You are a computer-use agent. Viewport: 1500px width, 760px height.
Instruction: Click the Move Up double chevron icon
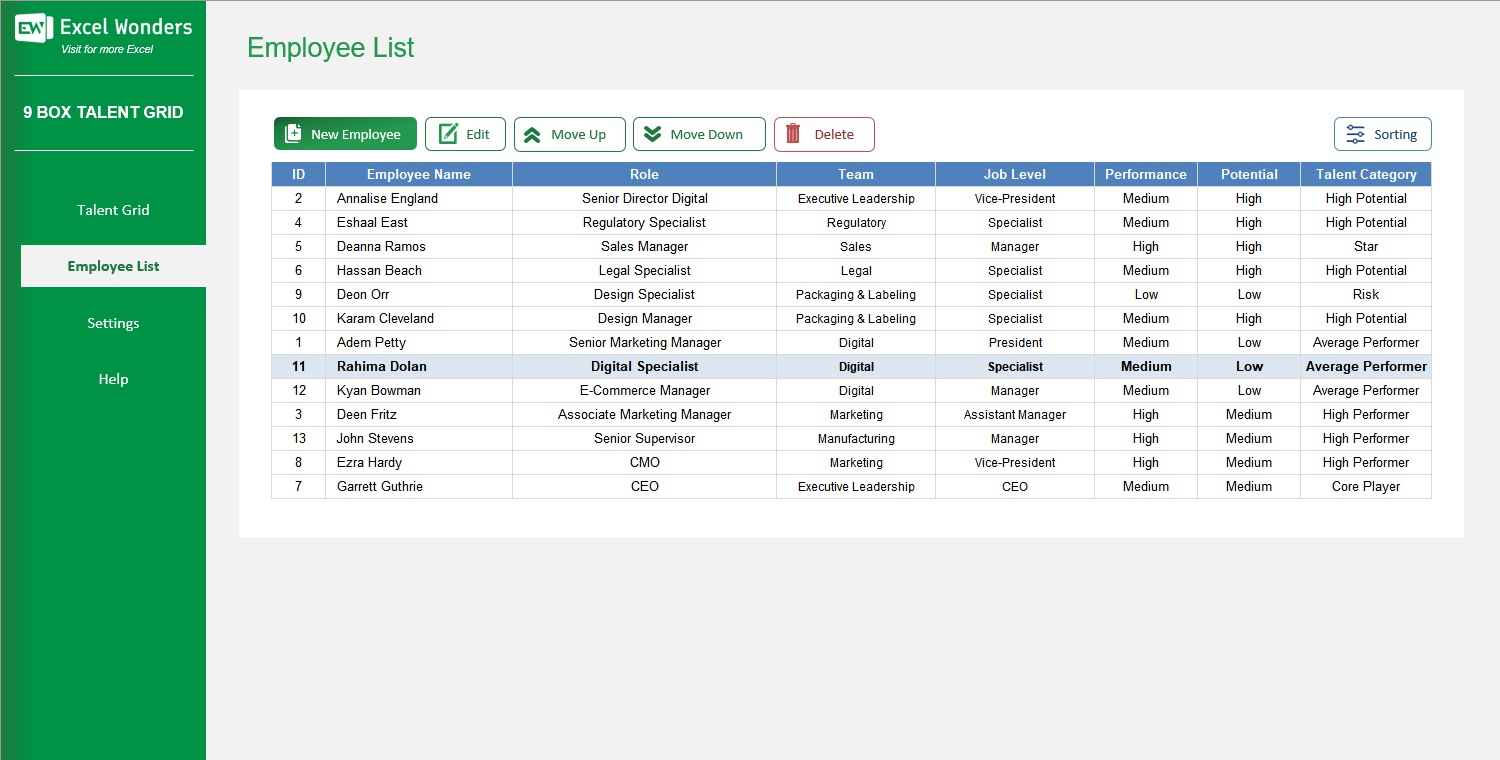pos(534,133)
